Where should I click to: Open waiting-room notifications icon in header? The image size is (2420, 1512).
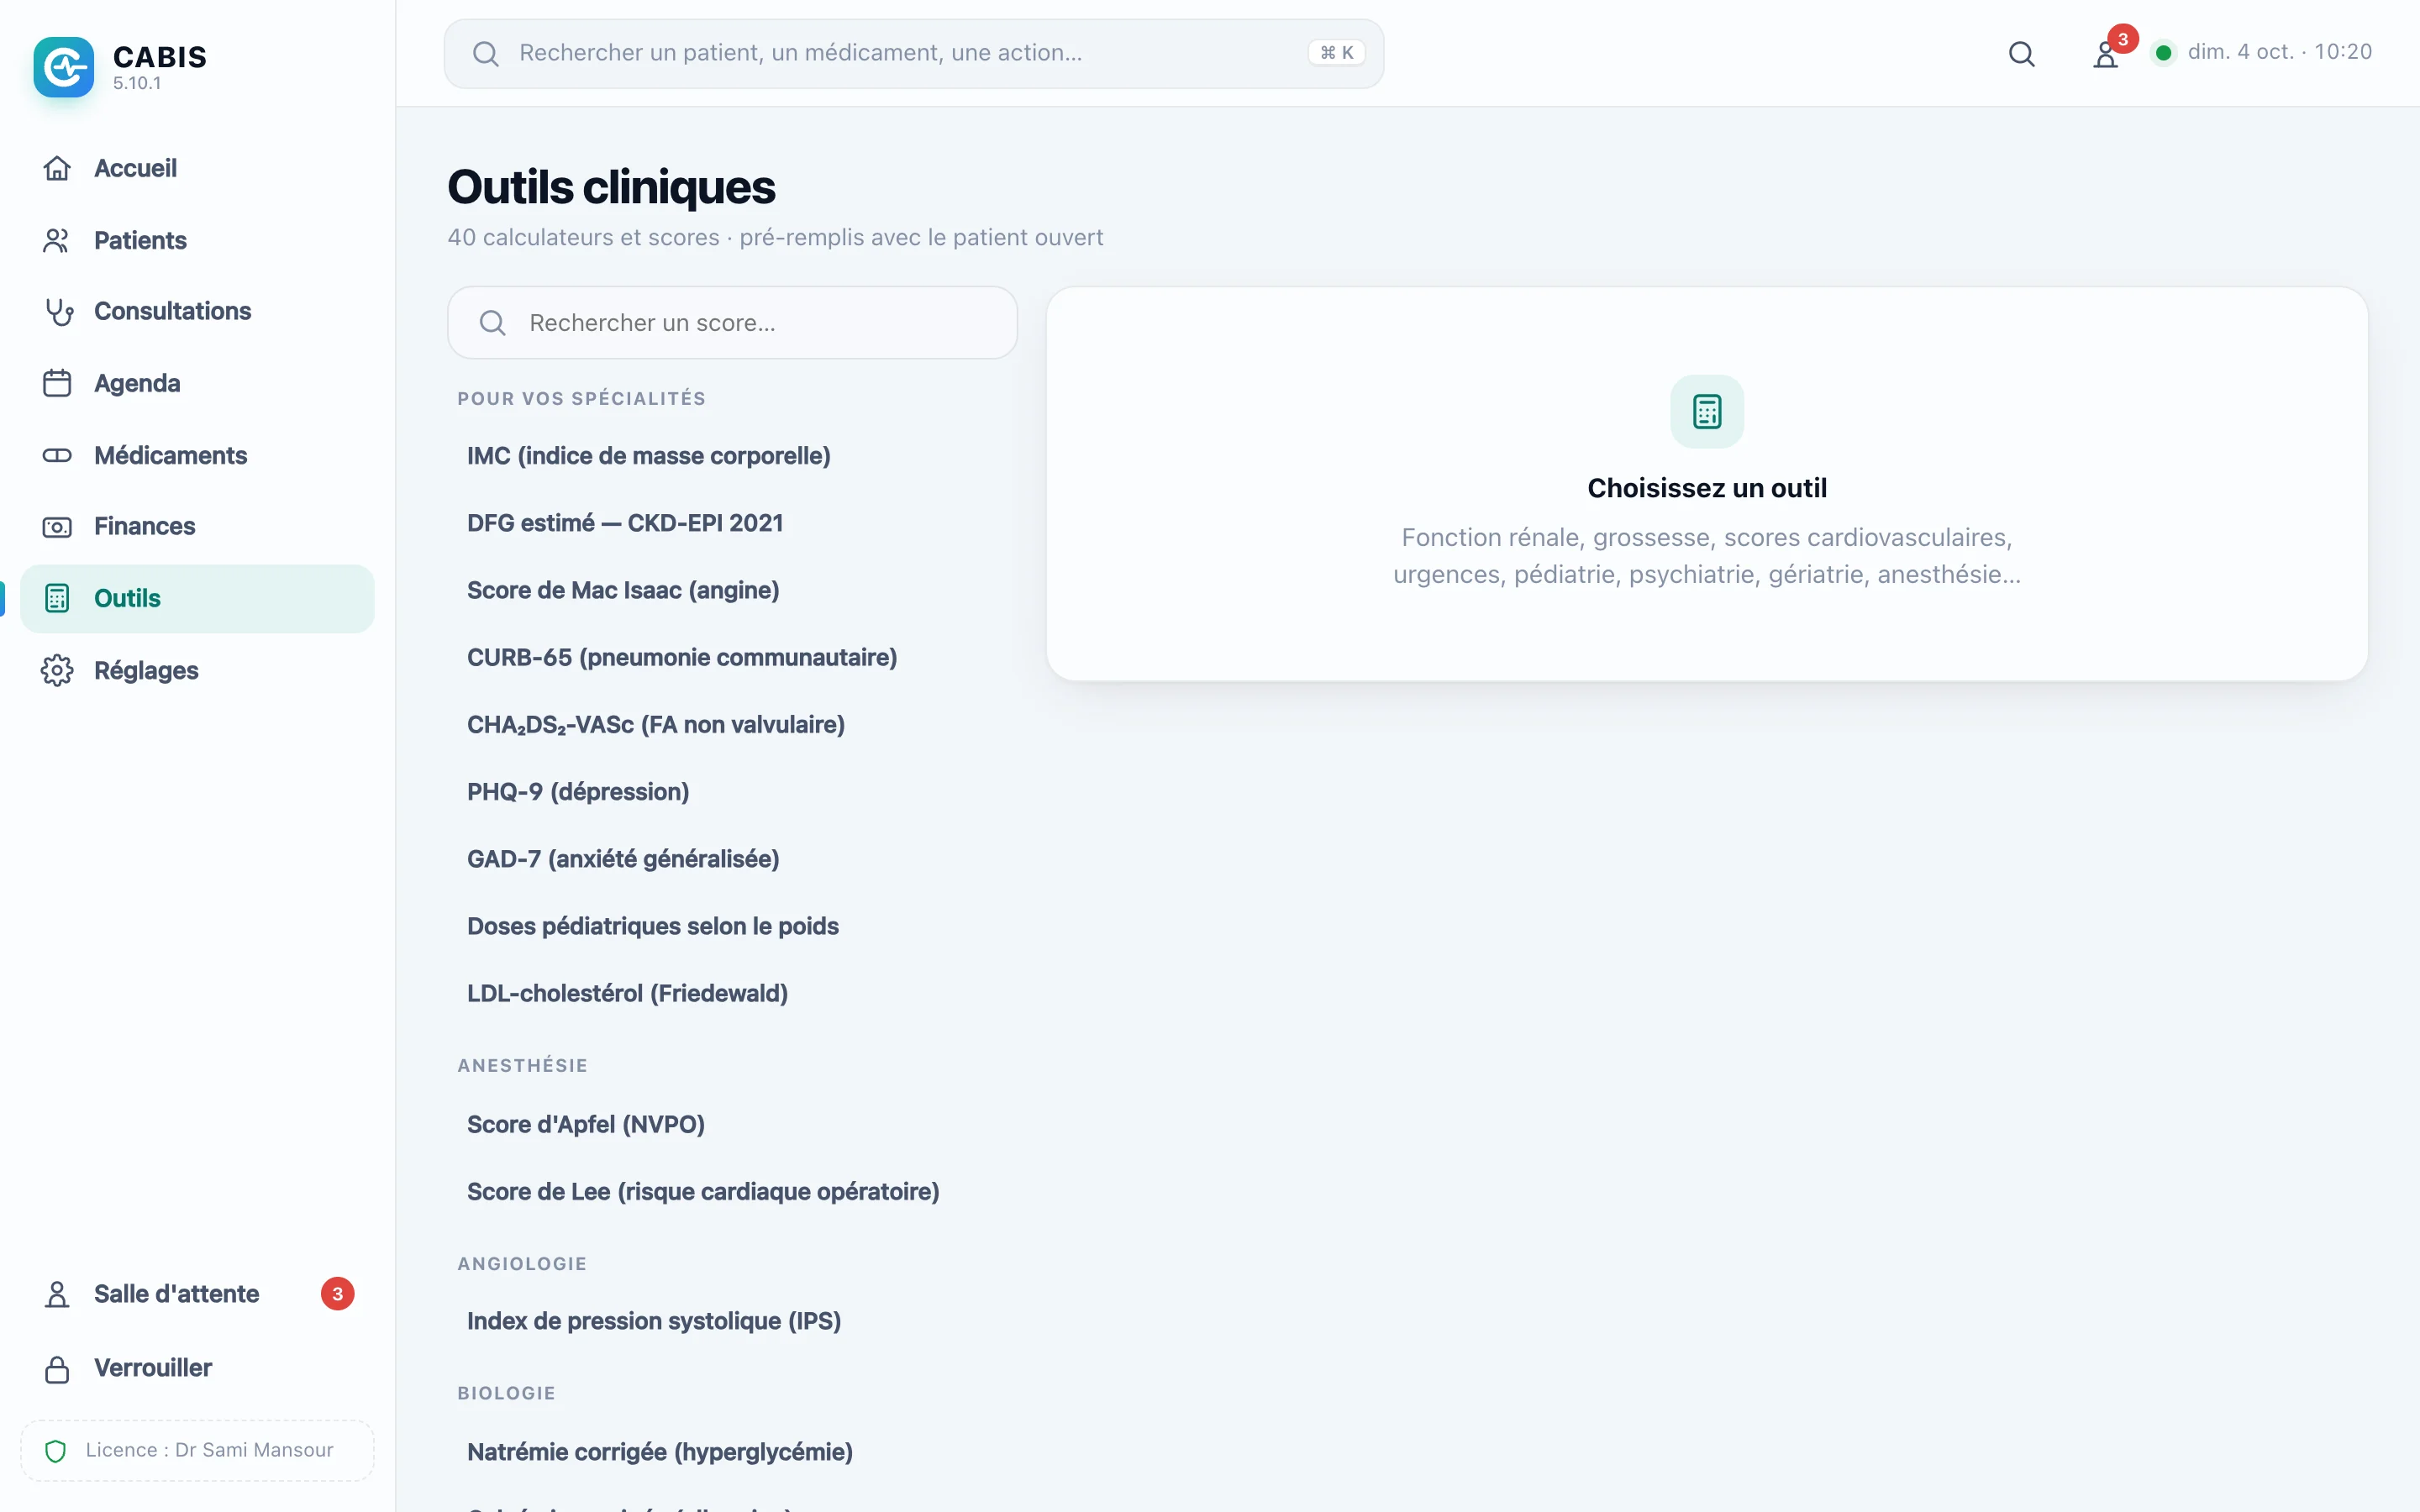[2106, 55]
